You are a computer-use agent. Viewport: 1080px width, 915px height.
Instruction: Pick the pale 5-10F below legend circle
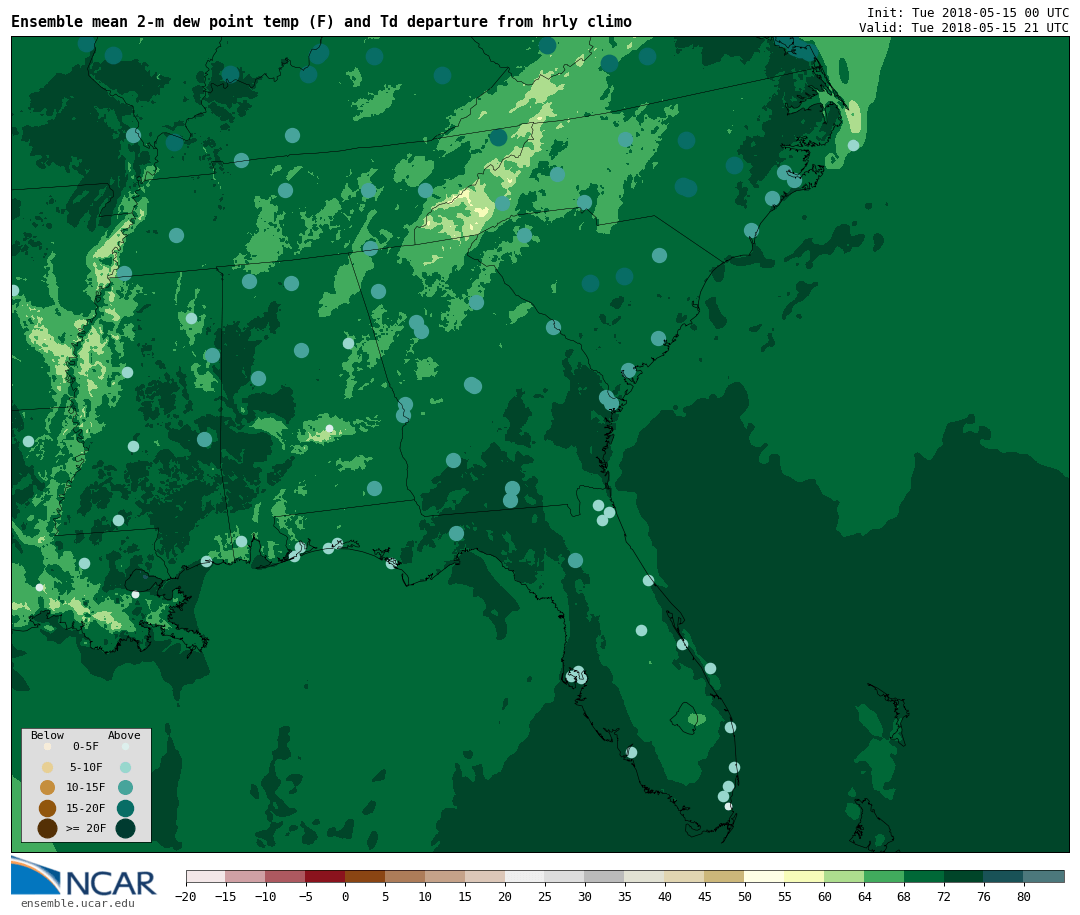pos(47,767)
